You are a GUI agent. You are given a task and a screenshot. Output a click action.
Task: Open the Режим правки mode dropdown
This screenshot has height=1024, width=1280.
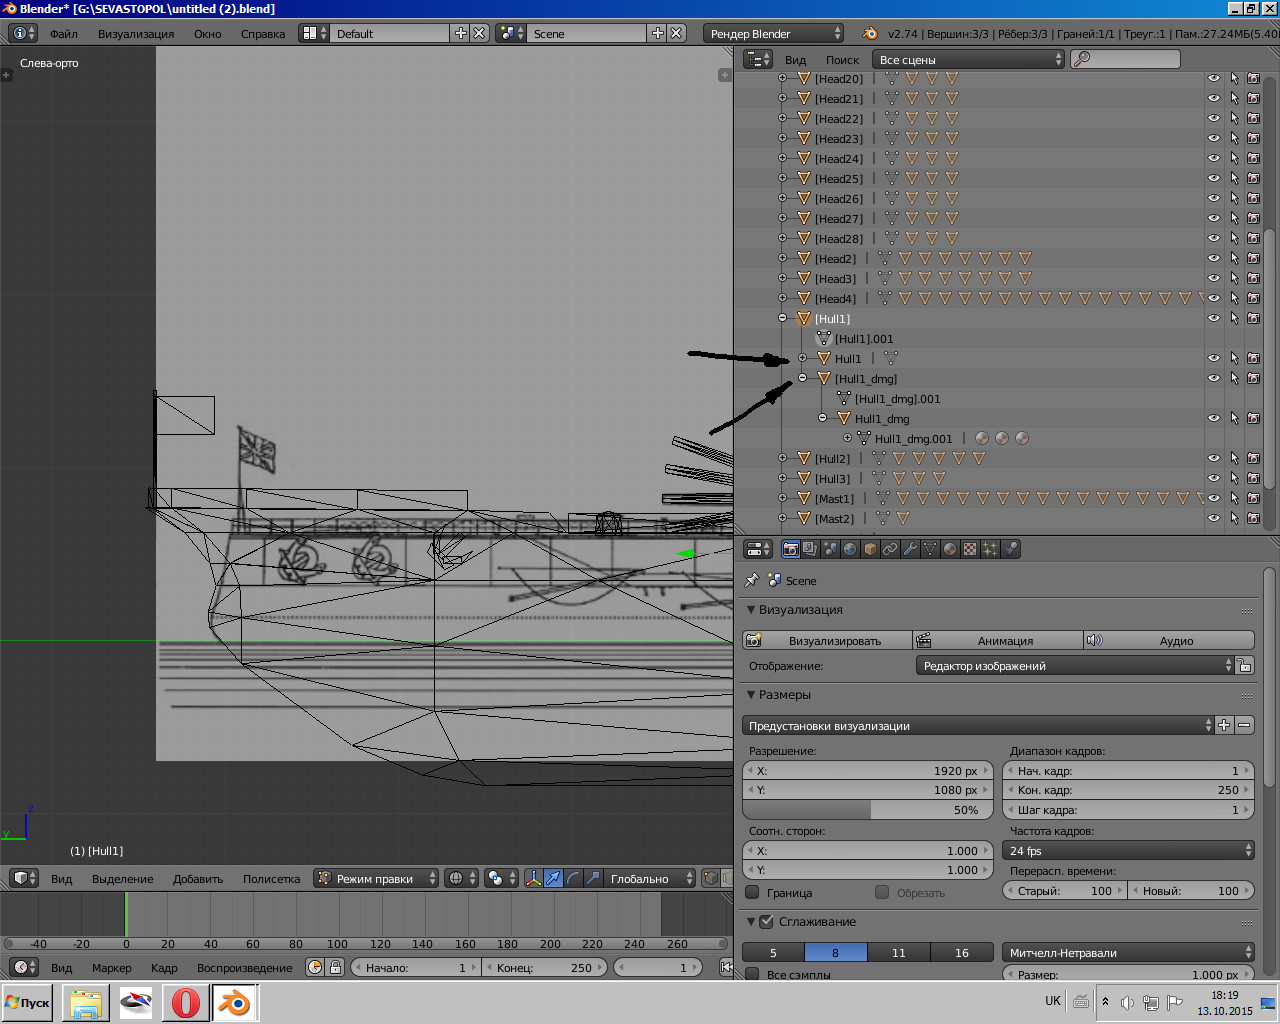[376, 878]
